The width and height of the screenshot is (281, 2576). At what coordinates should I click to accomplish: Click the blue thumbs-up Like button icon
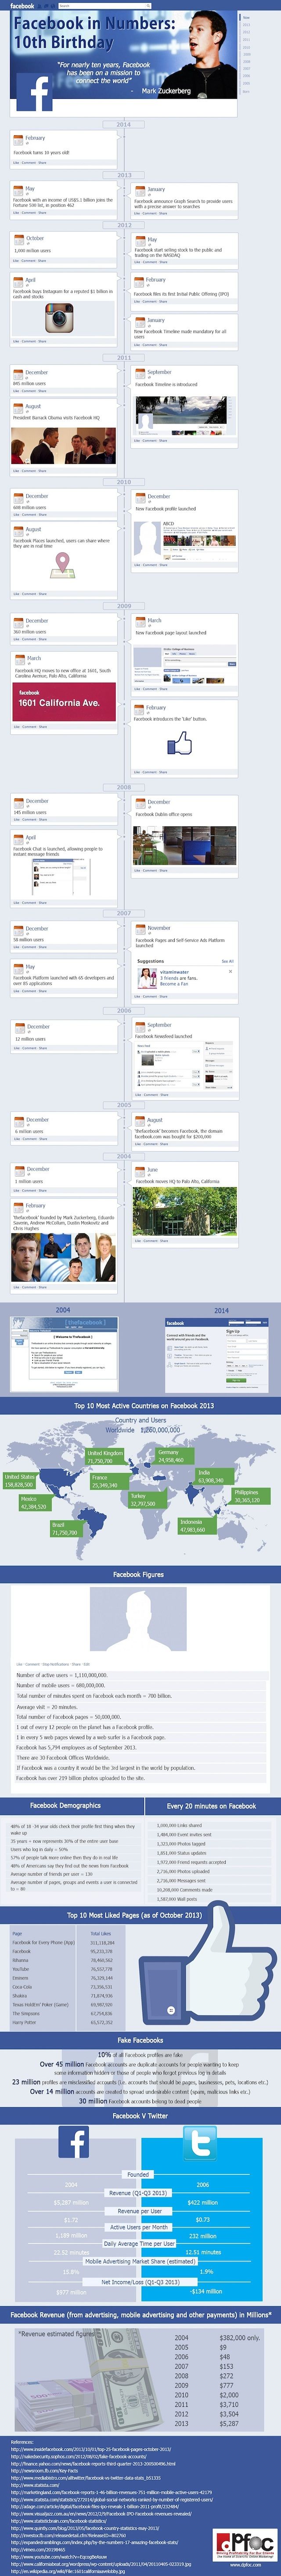click(x=179, y=743)
